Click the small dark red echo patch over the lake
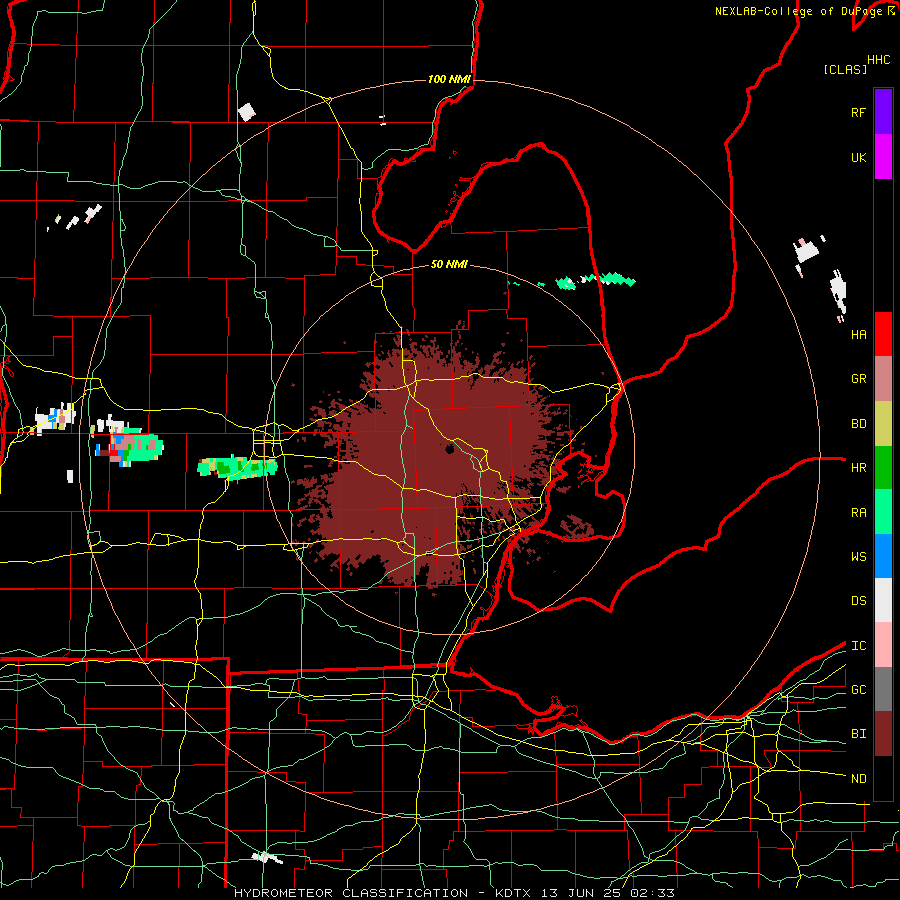 click(577, 526)
